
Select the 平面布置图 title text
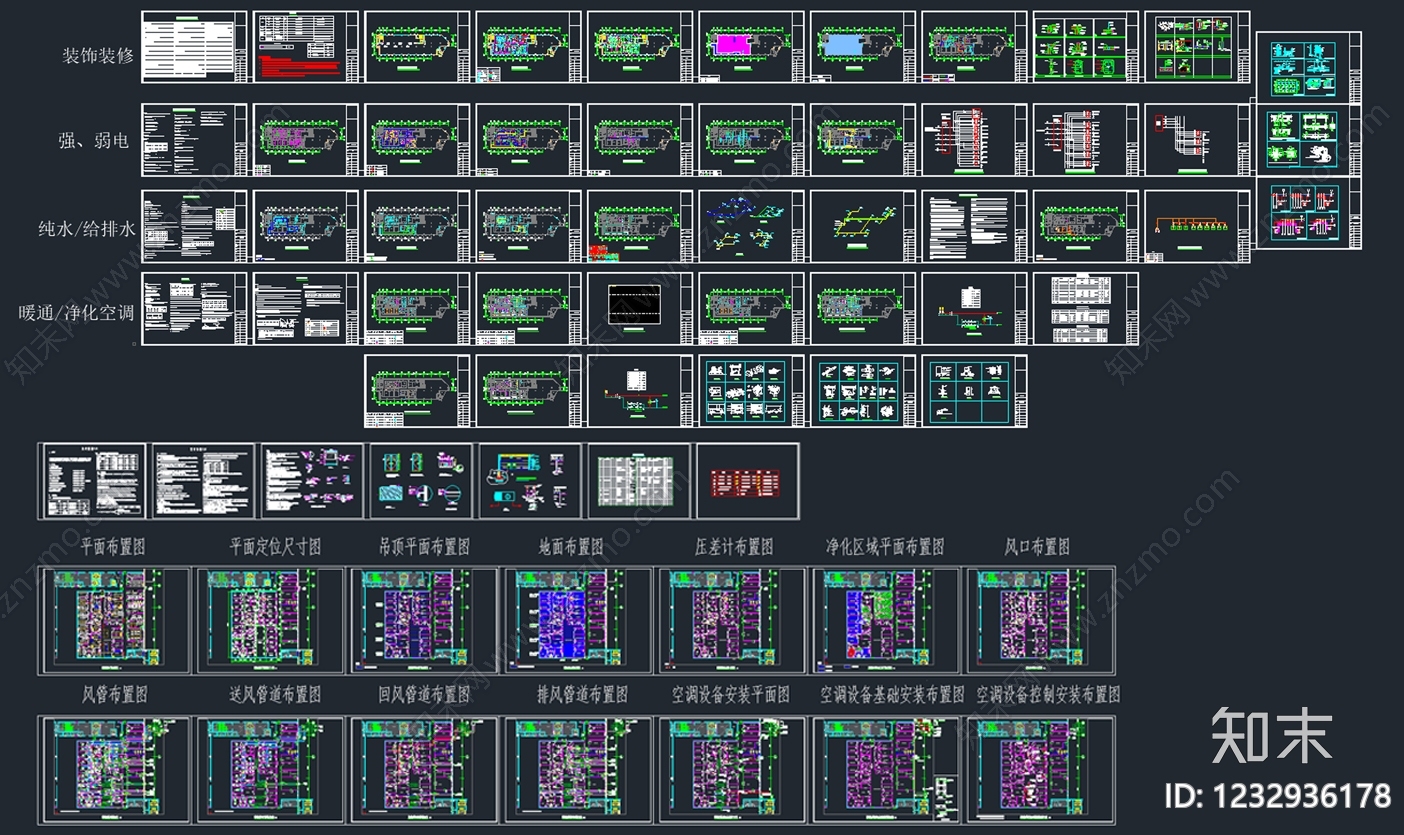[113, 547]
